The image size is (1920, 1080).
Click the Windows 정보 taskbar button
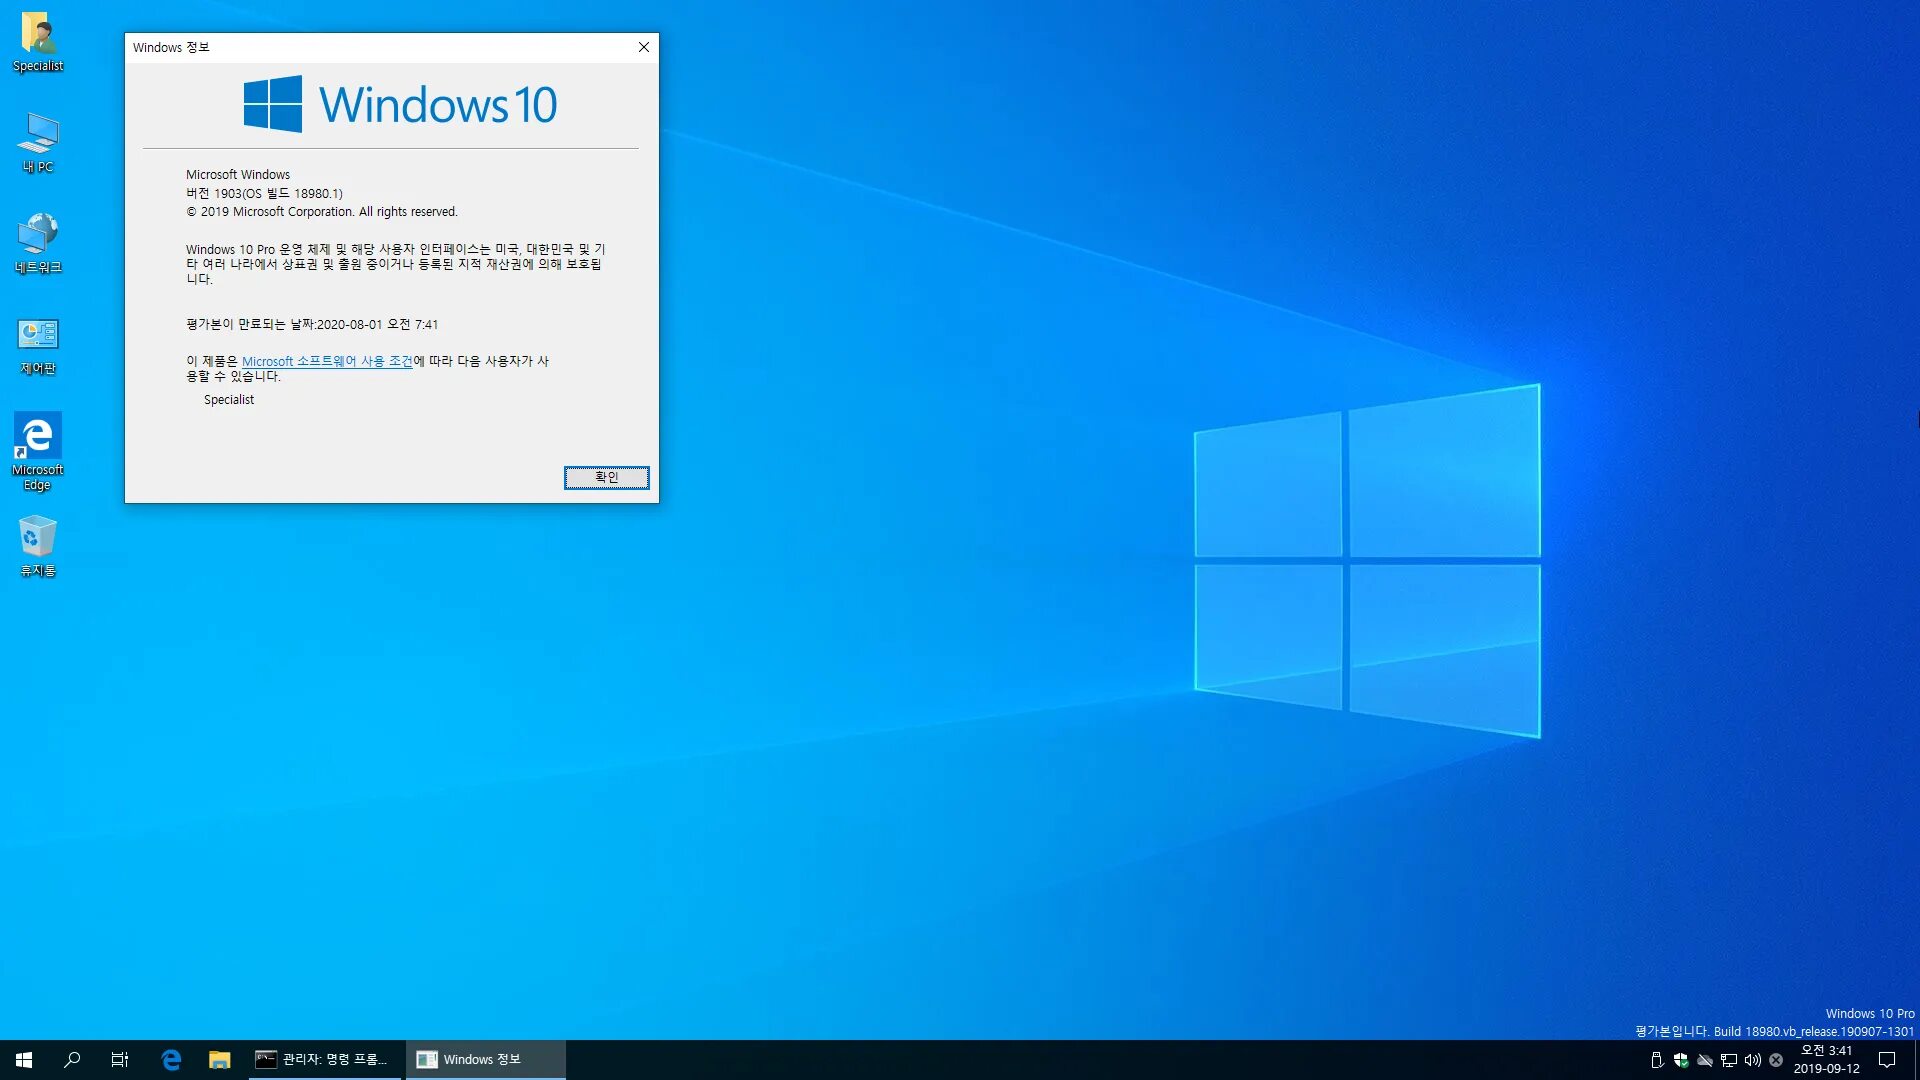click(484, 1059)
